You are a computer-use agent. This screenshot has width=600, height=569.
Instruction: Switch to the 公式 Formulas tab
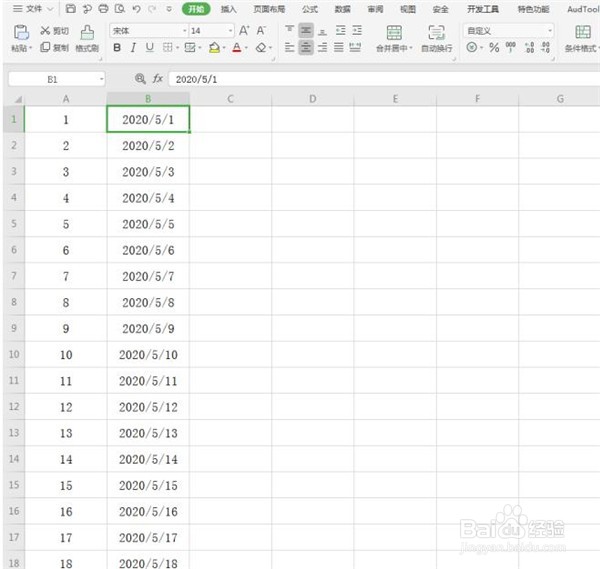[310, 9]
